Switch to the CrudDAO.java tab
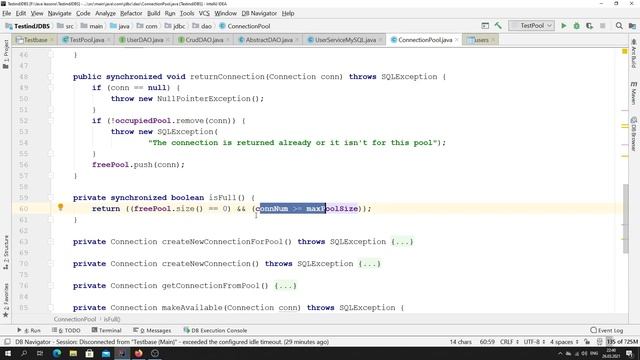This screenshot has height=360, width=640. tap(204, 40)
